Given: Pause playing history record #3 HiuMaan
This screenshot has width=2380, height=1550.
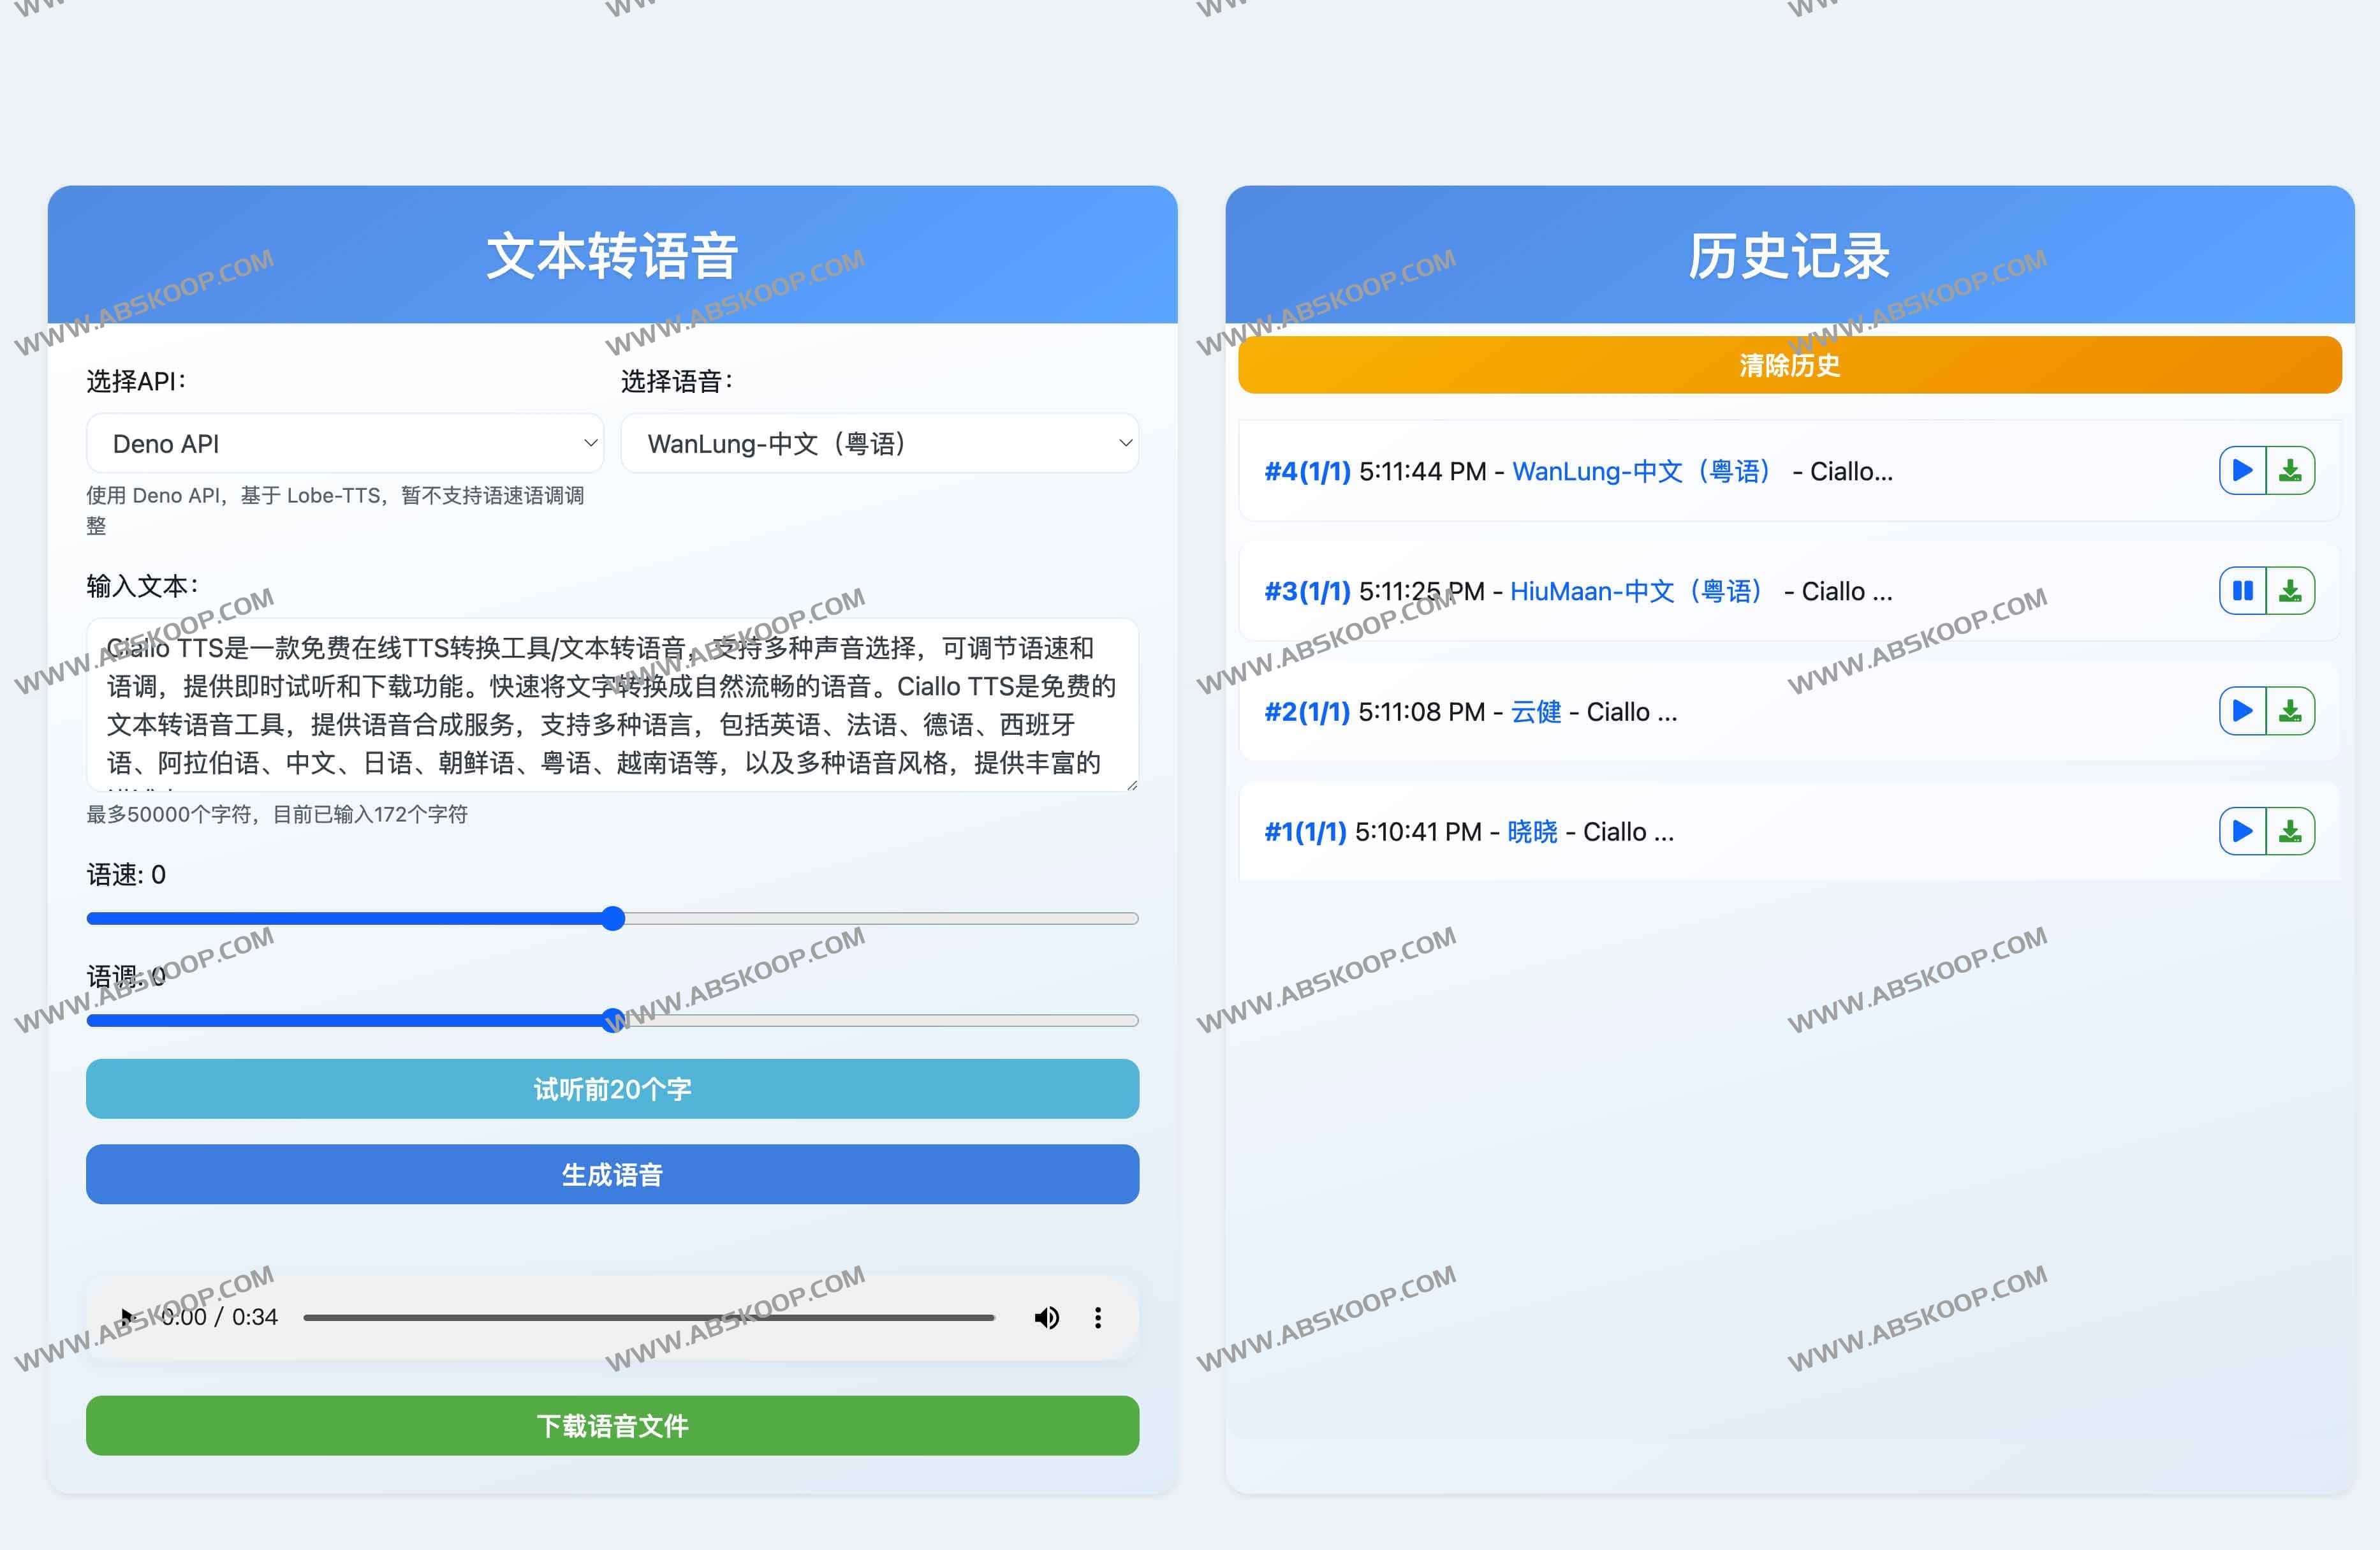Looking at the screenshot, I should point(2242,591).
